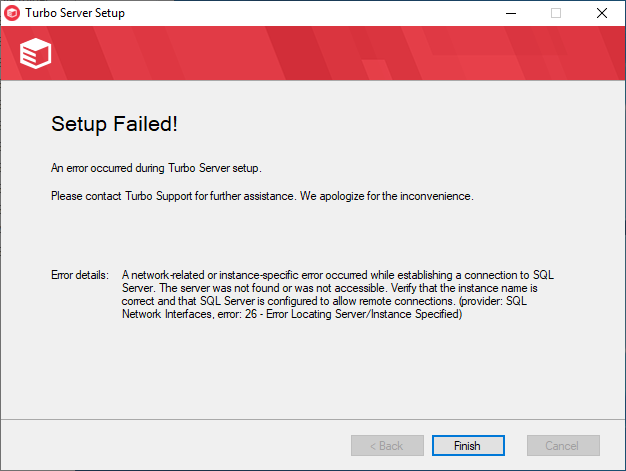
Task: Close the Turbo Server Setup window
Action: [x=602, y=13]
